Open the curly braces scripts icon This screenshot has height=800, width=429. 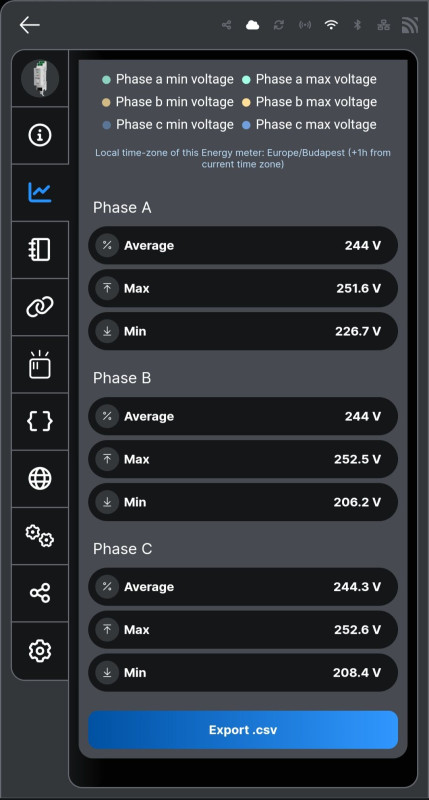tap(40, 421)
